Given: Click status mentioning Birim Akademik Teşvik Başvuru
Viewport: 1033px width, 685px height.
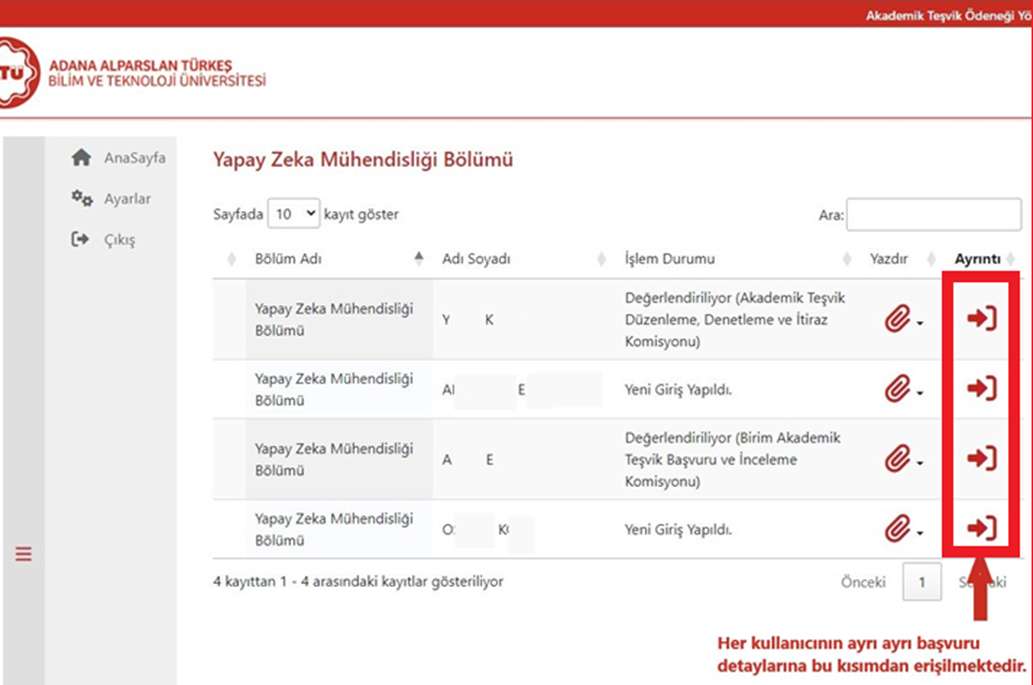Looking at the screenshot, I should [x=733, y=459].
